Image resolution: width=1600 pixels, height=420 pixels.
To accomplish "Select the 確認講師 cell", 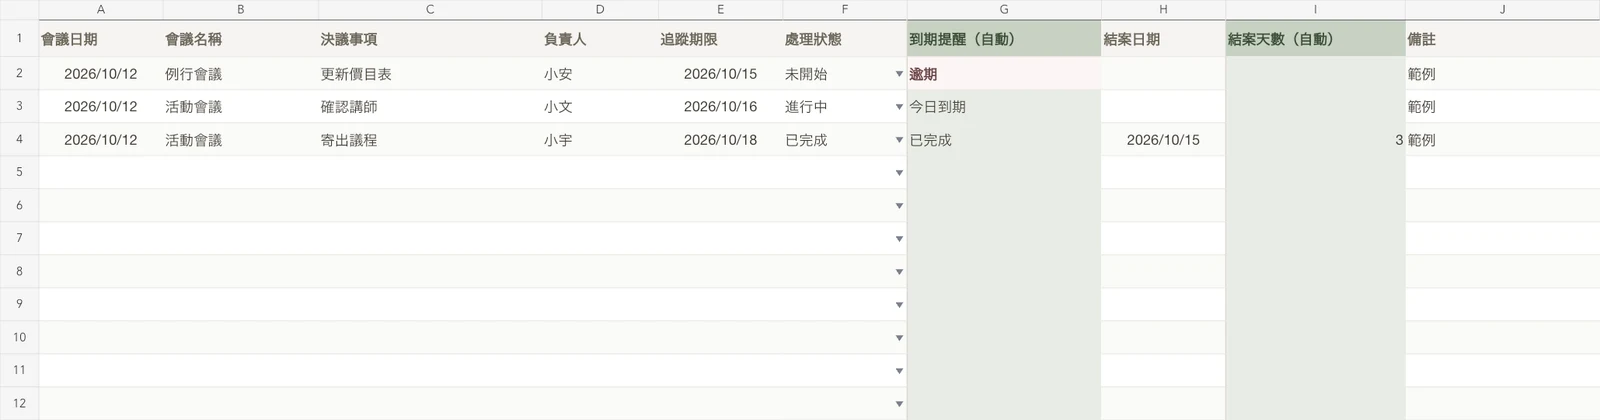I will [430, 107].
